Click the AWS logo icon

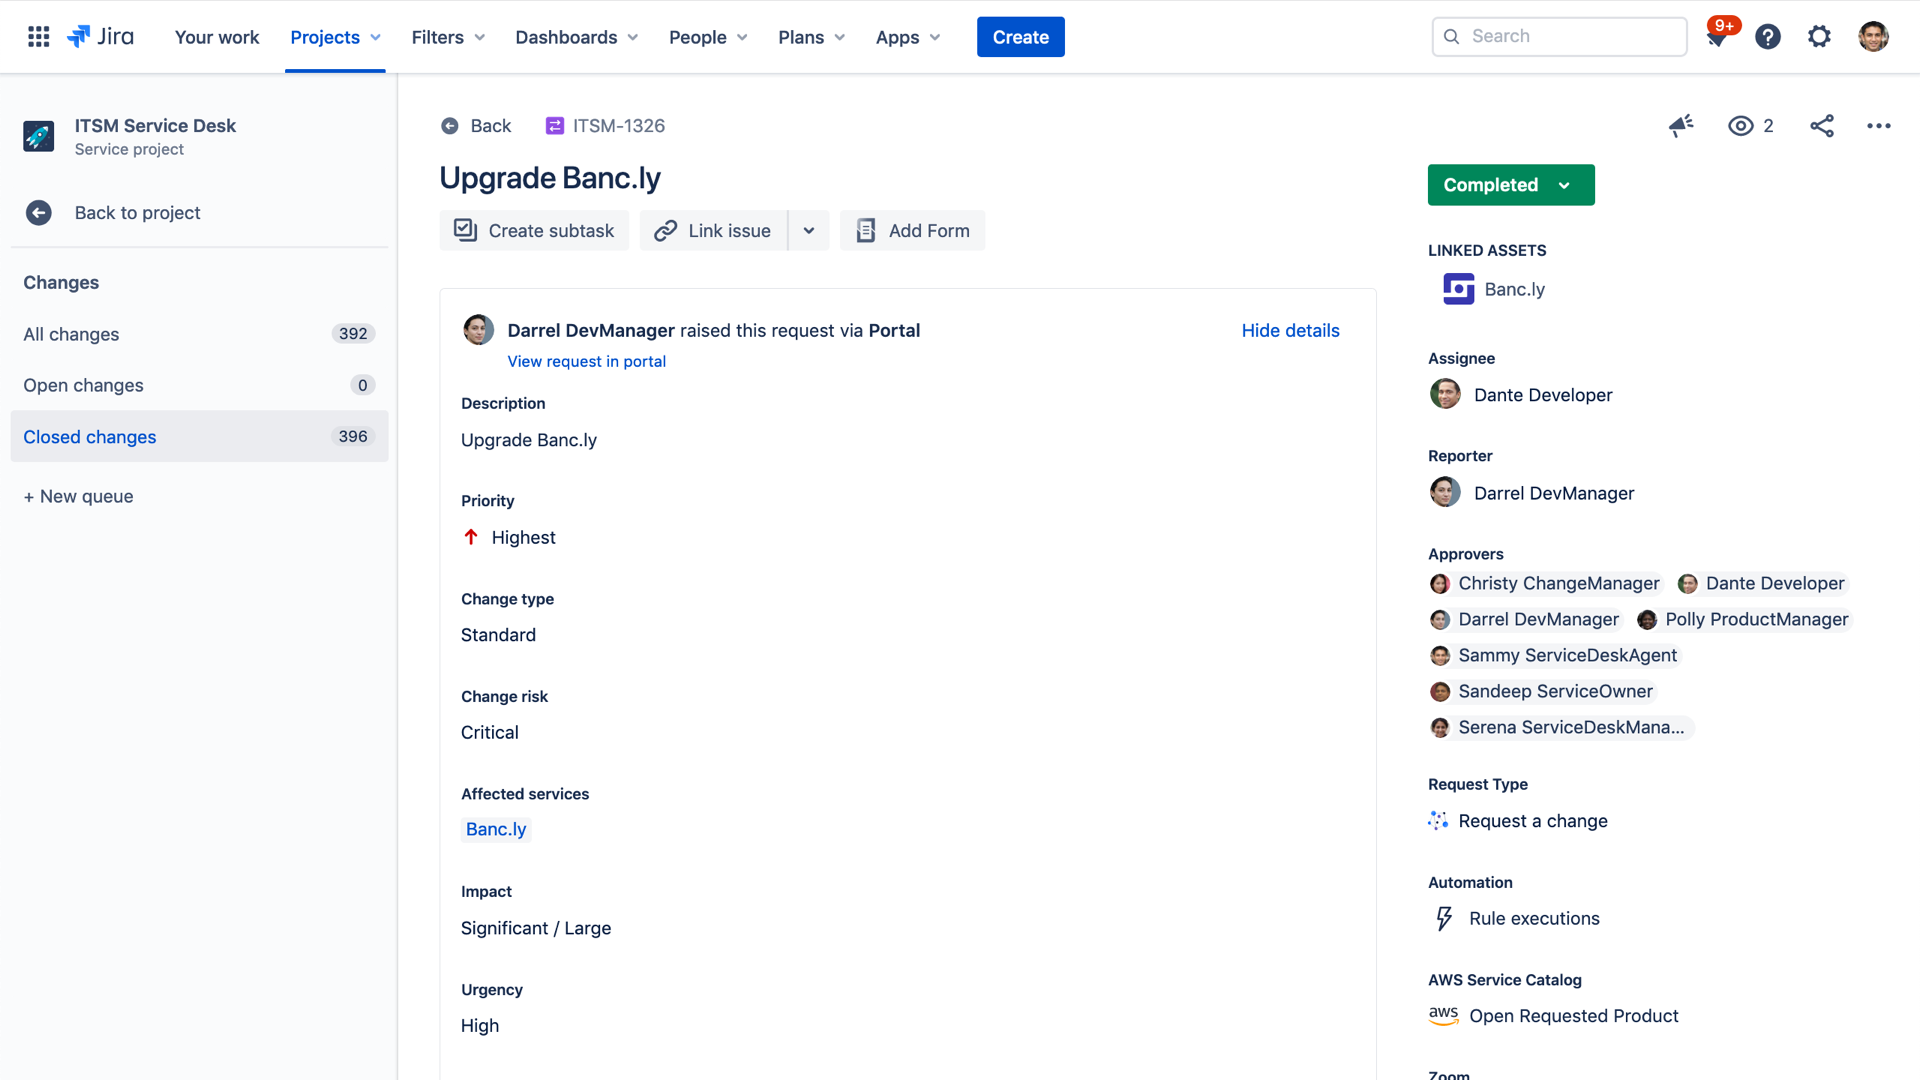pyautogui.click(x=1443, y=1016)
